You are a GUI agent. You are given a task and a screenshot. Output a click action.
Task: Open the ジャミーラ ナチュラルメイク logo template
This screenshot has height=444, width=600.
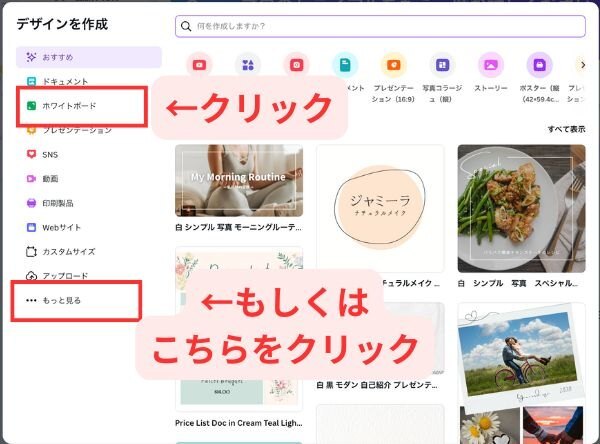pyautogui.click(x=380, y=208)
